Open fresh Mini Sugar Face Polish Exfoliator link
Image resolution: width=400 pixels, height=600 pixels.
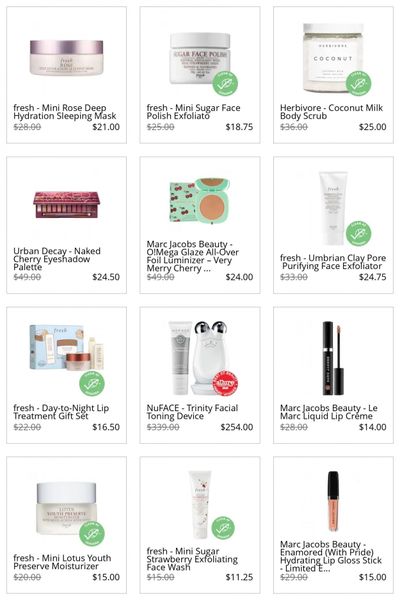click(x=193, y=112)
